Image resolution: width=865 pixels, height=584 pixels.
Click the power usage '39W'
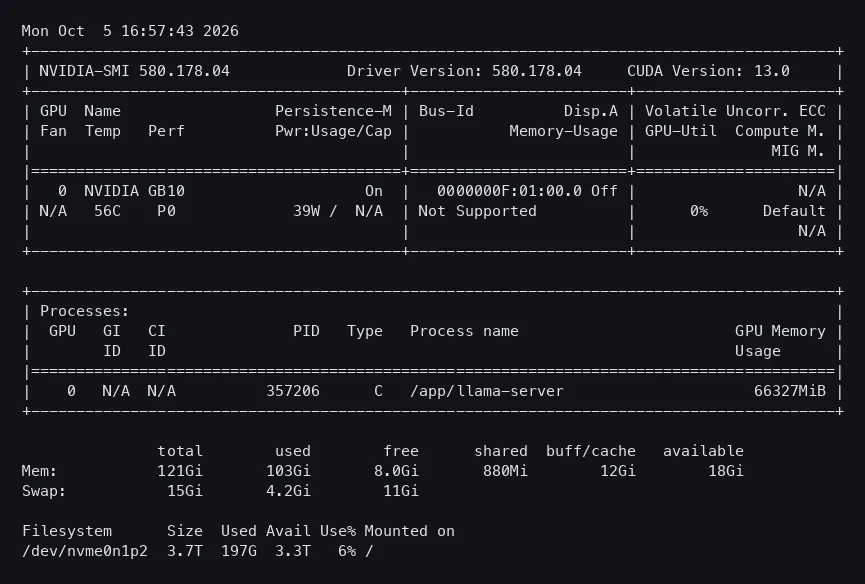pyautogui.click(x=306, y=211)
